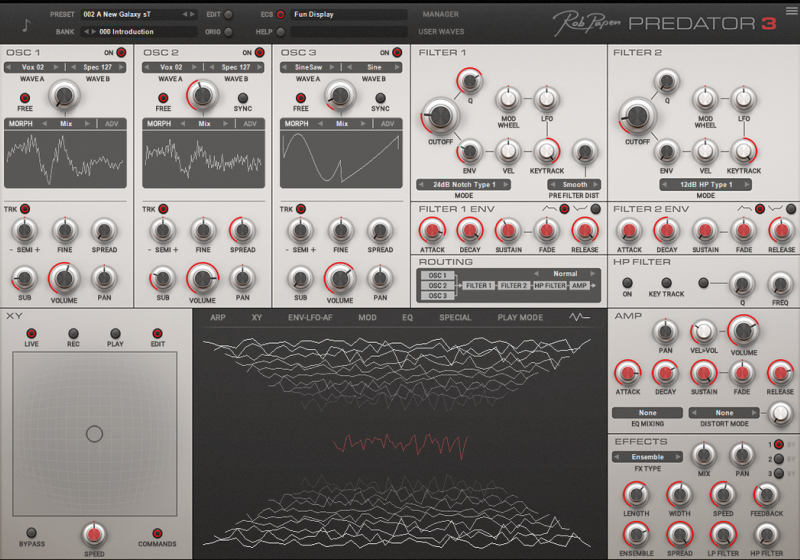Click the Effects LENGTH knob
Viewport: 800px width, 560px height.
coord(636,494)
